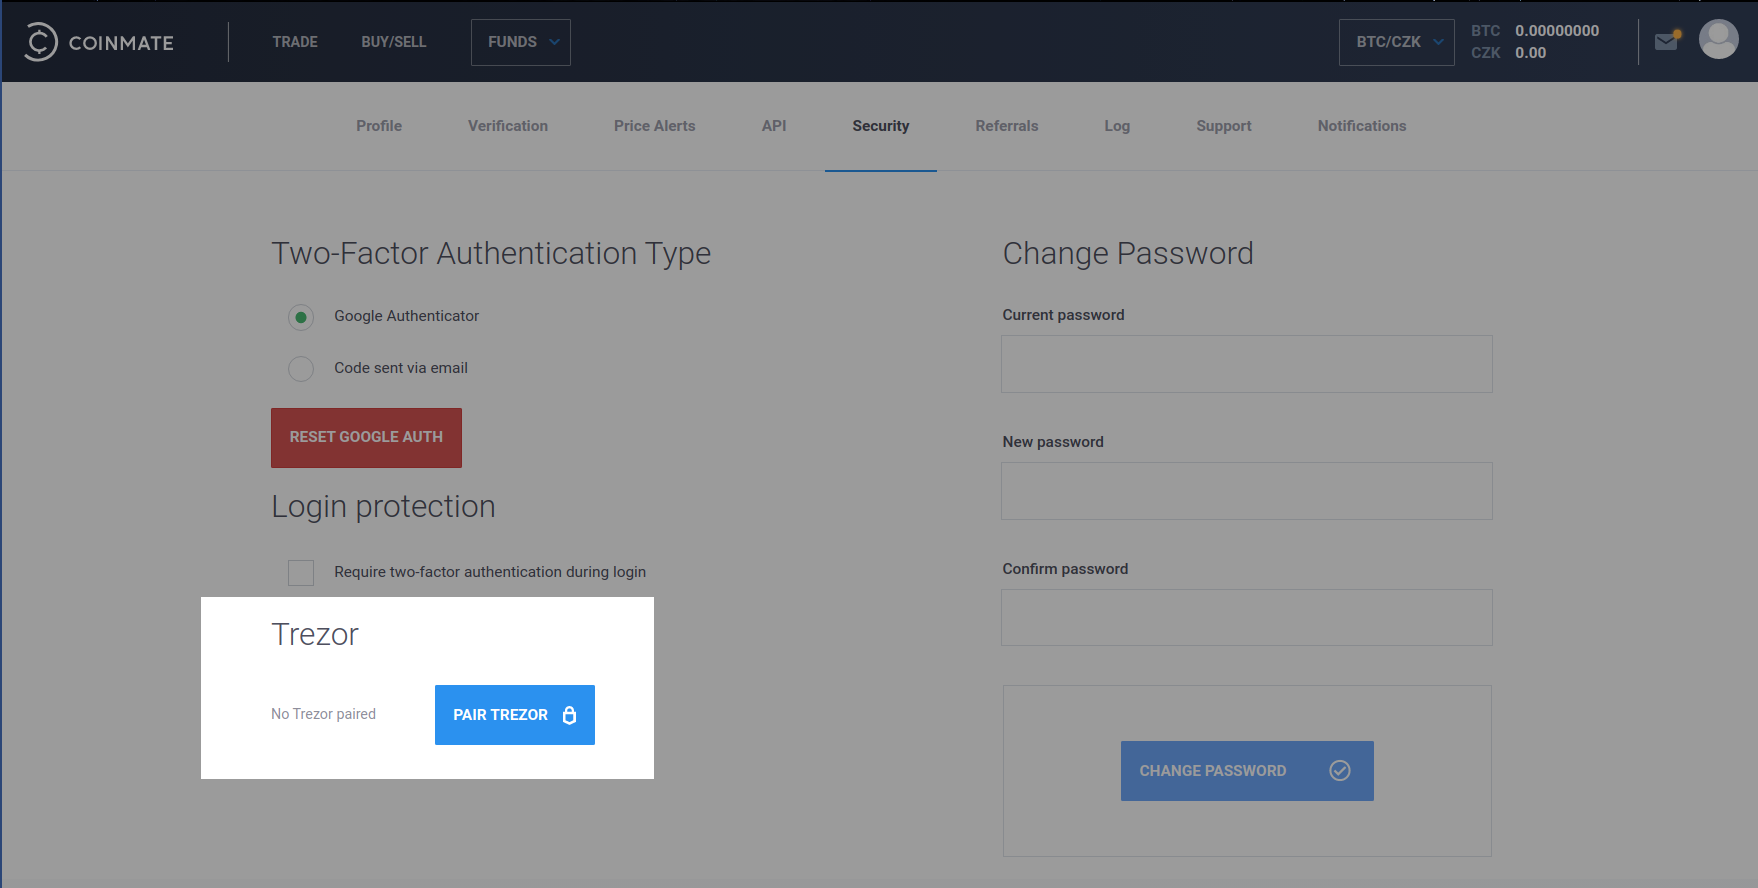
Task: Open the BTC/CZK currency pair dropdown
Action: [1396, 42]
